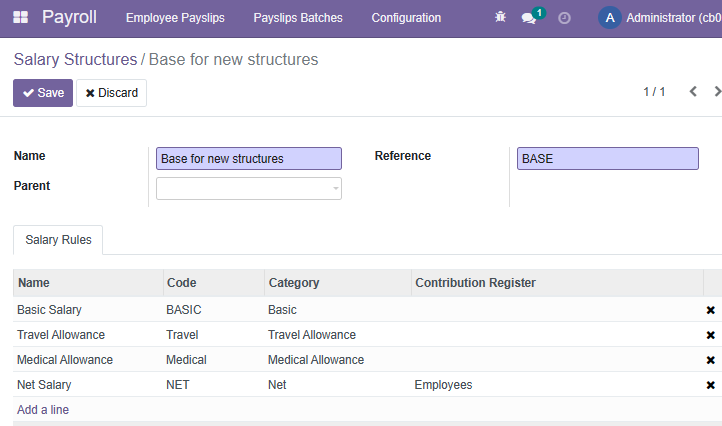722x426 pixels.
Task: Go back to Salary Structures breadcrumb
Action: click(x=76, y=59)
